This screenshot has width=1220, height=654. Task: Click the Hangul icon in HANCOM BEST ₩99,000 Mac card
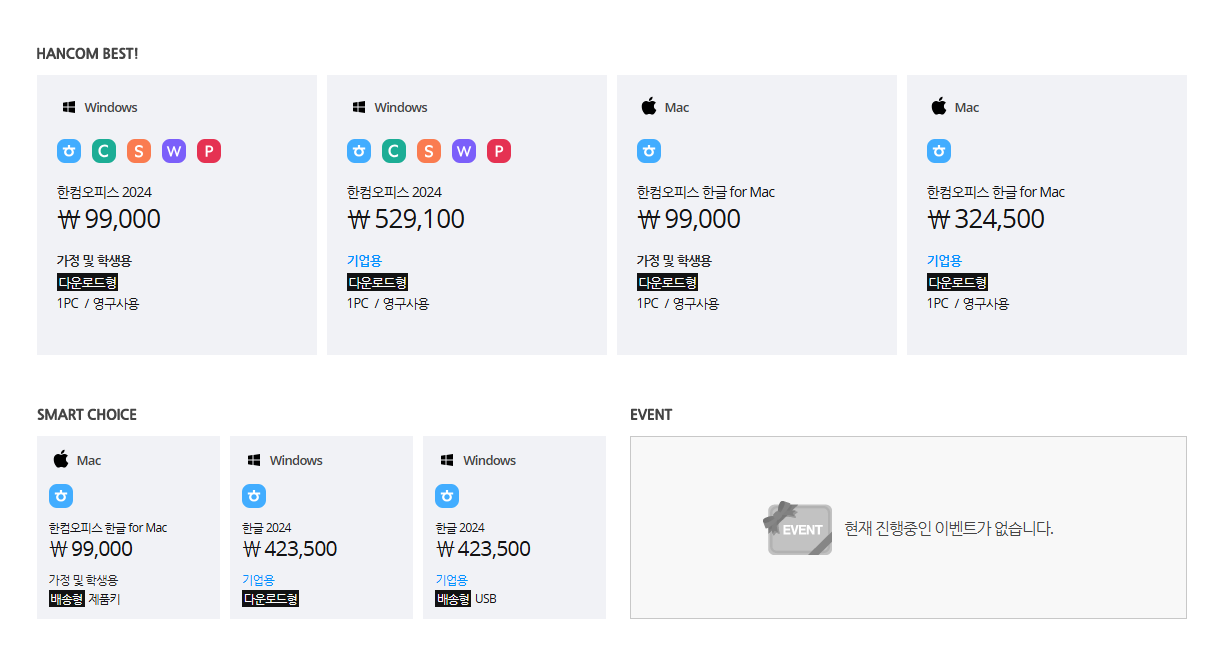tap(649, 151)
